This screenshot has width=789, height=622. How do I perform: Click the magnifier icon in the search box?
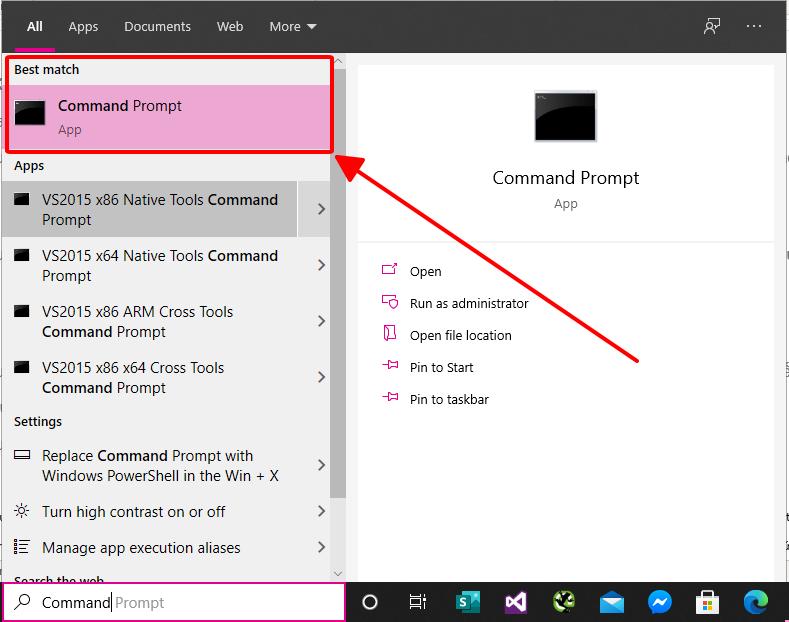(22, 602)
